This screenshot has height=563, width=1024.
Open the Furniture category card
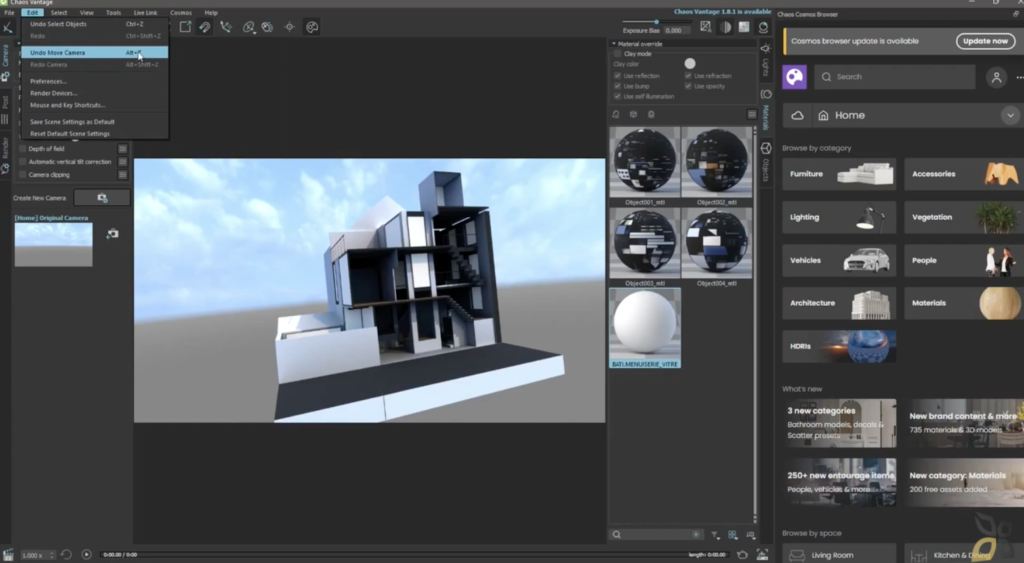839,174
